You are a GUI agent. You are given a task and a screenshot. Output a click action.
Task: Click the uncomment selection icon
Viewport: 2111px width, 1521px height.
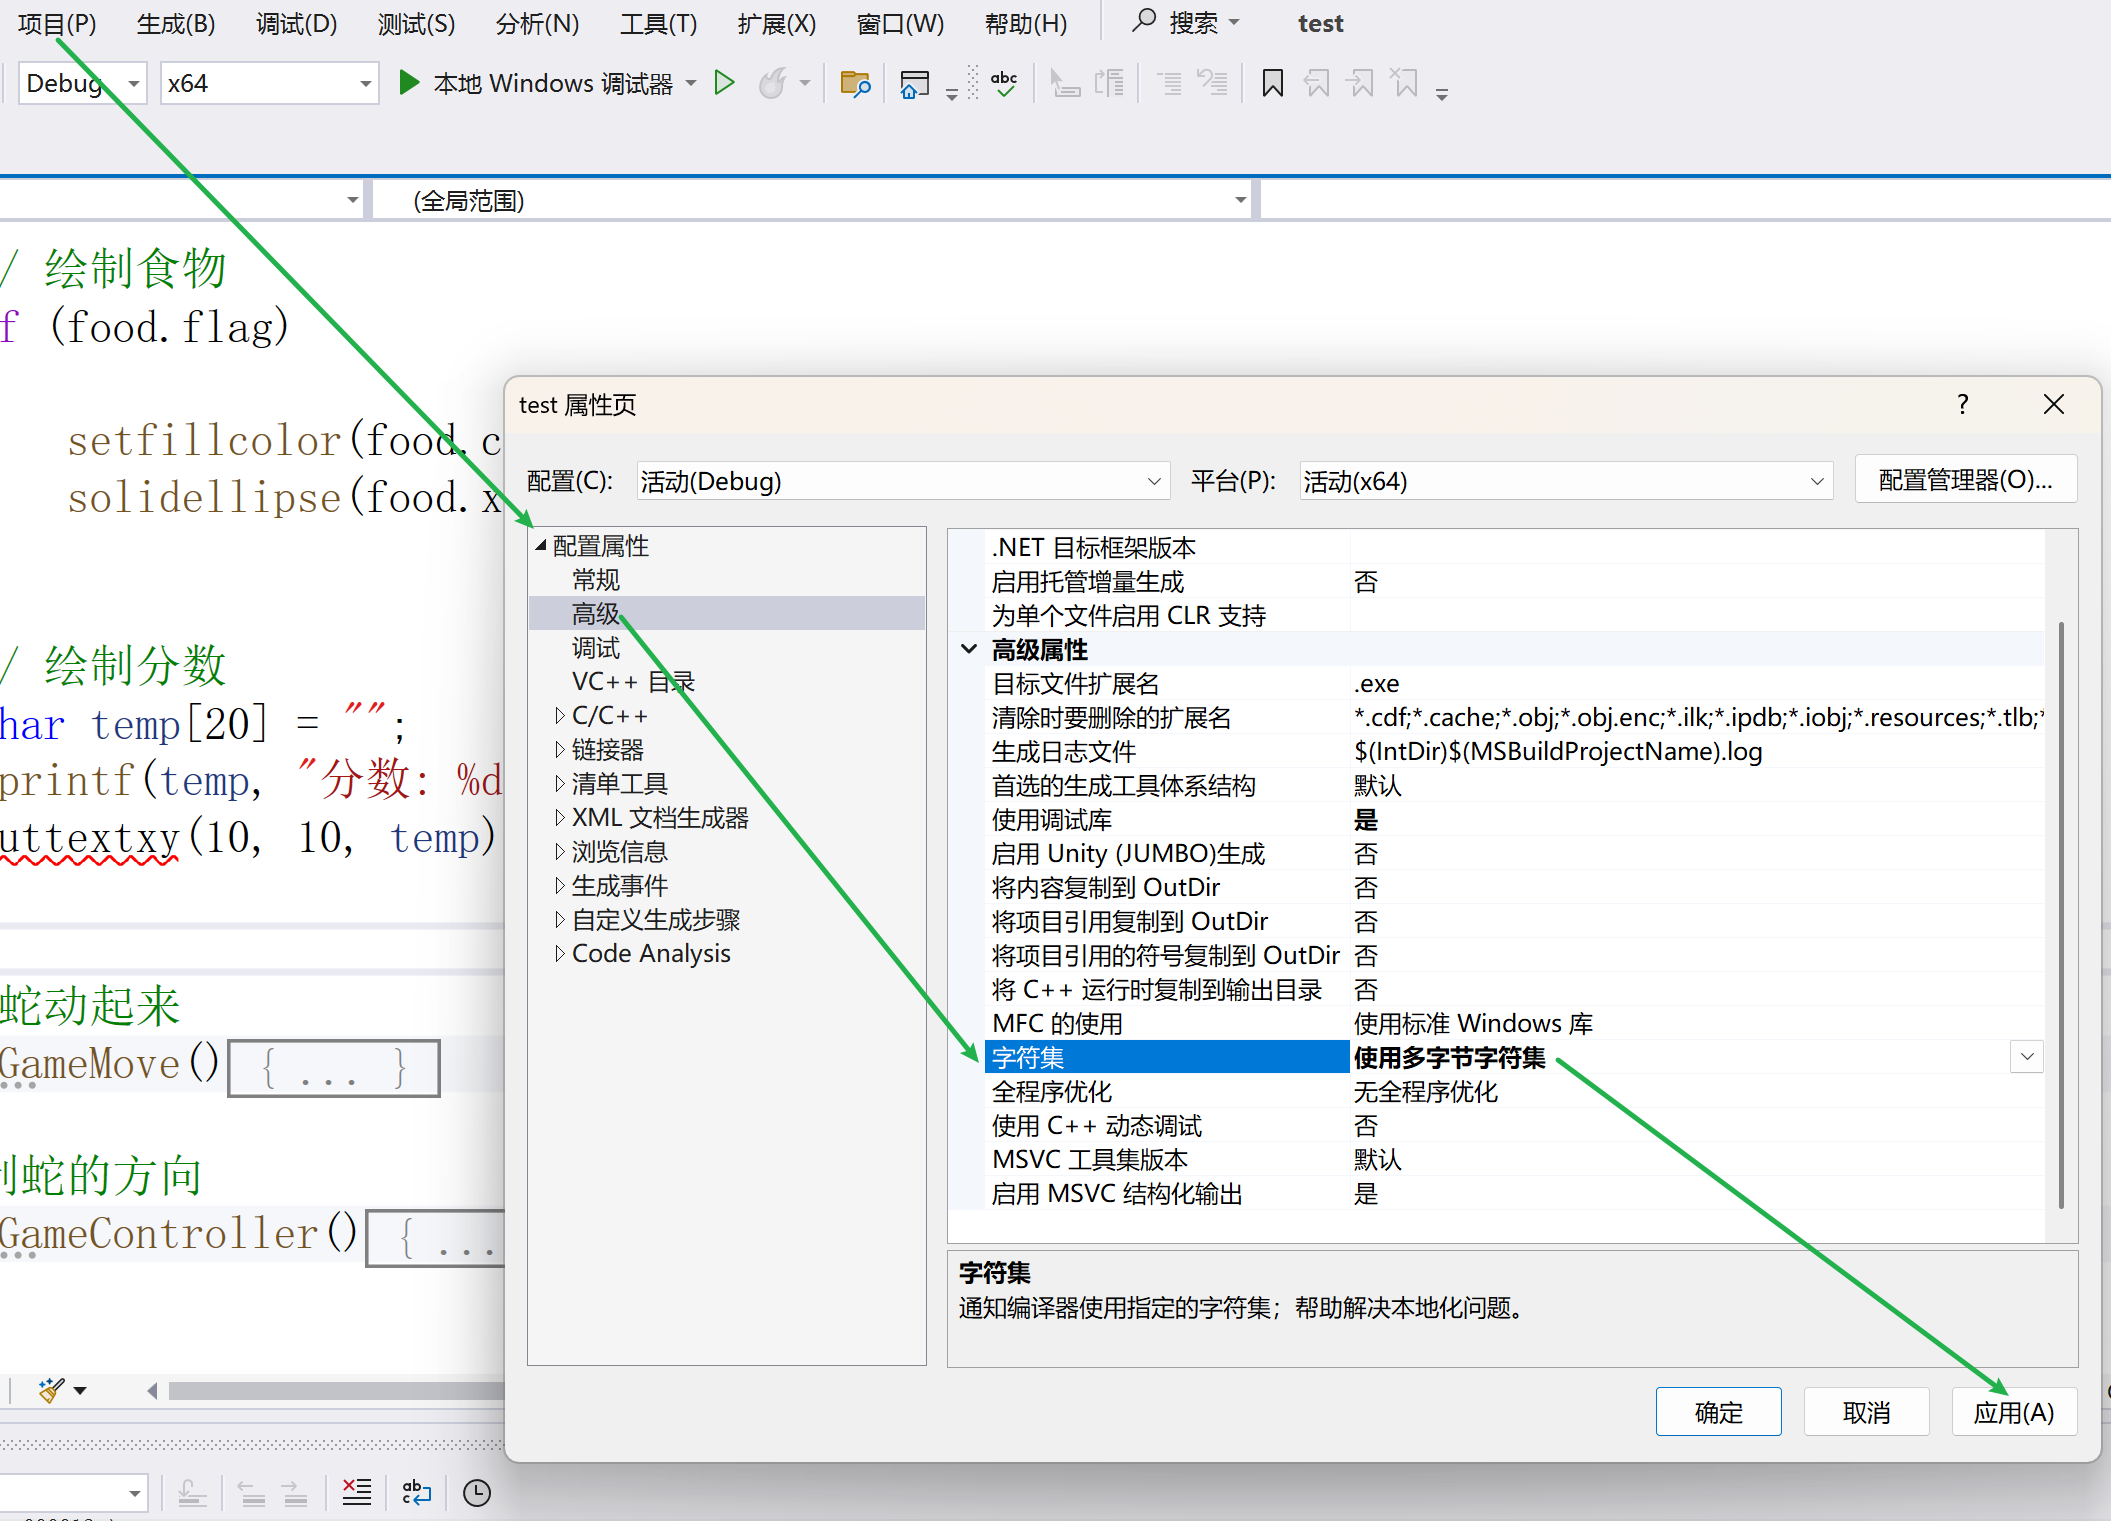pos(1212,83)
